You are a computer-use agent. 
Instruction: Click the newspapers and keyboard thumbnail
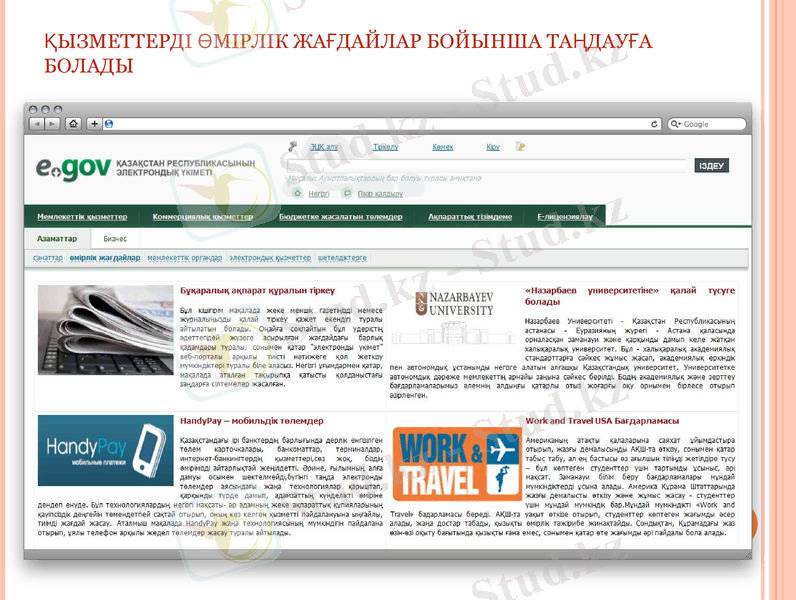[x=106, y=330]
